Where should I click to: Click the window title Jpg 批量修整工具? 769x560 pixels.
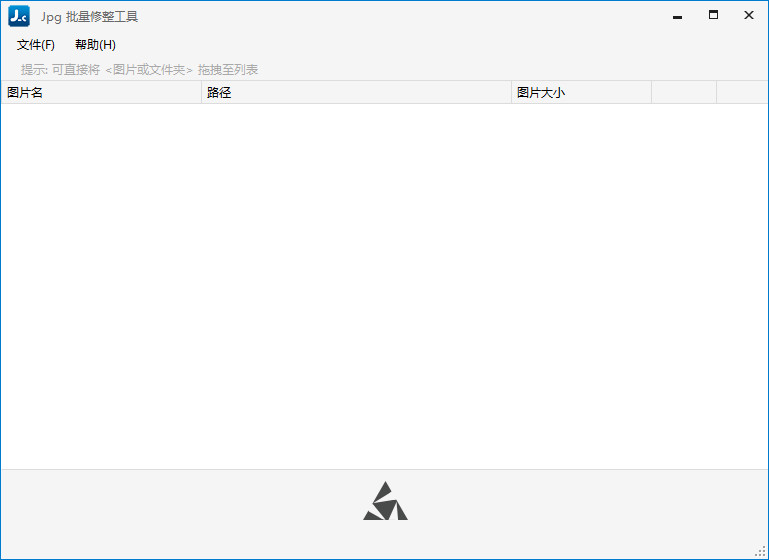[89, 17]
